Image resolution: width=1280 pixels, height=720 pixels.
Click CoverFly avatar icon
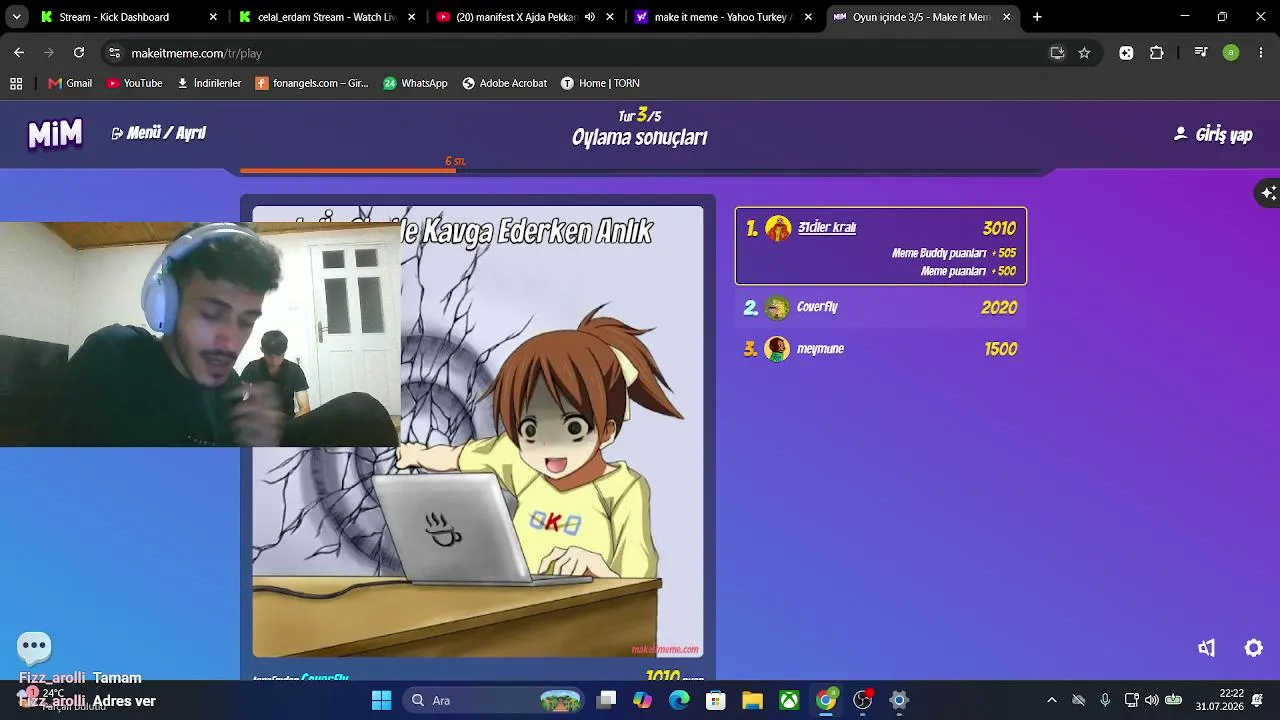[x=777, y=308]
